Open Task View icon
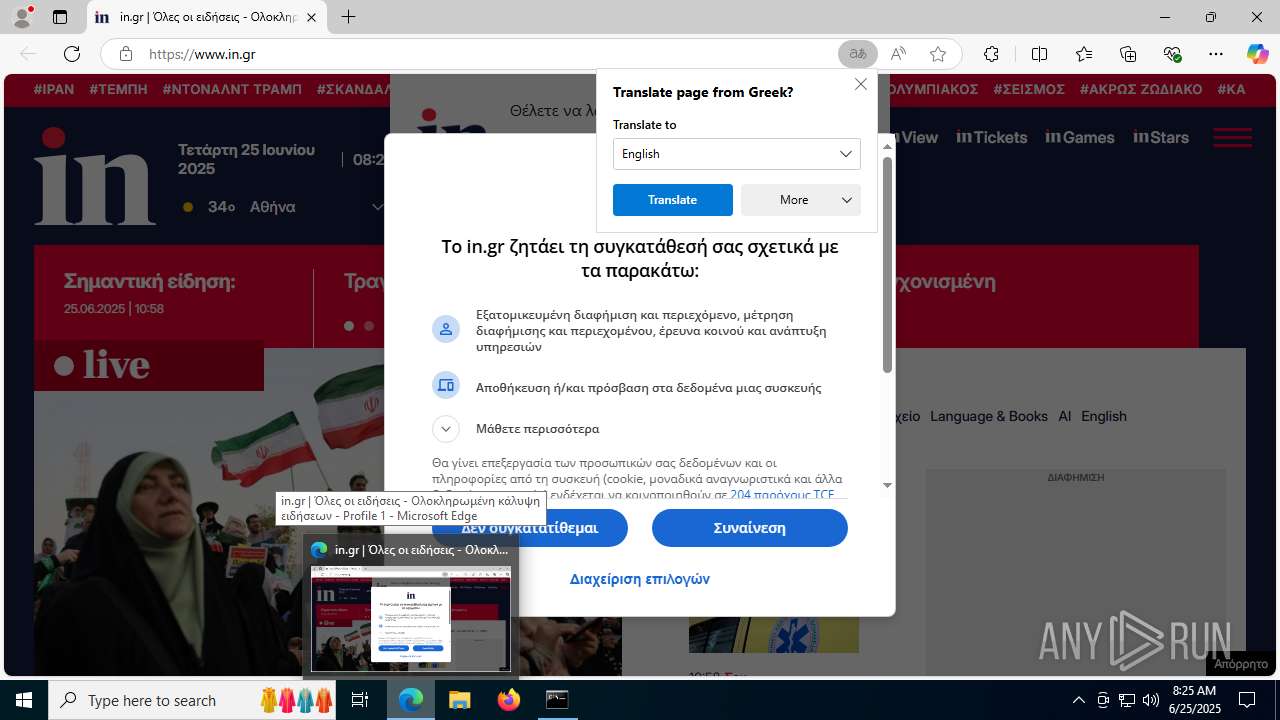Screen dimensions: 1280x720 point(361,700)
